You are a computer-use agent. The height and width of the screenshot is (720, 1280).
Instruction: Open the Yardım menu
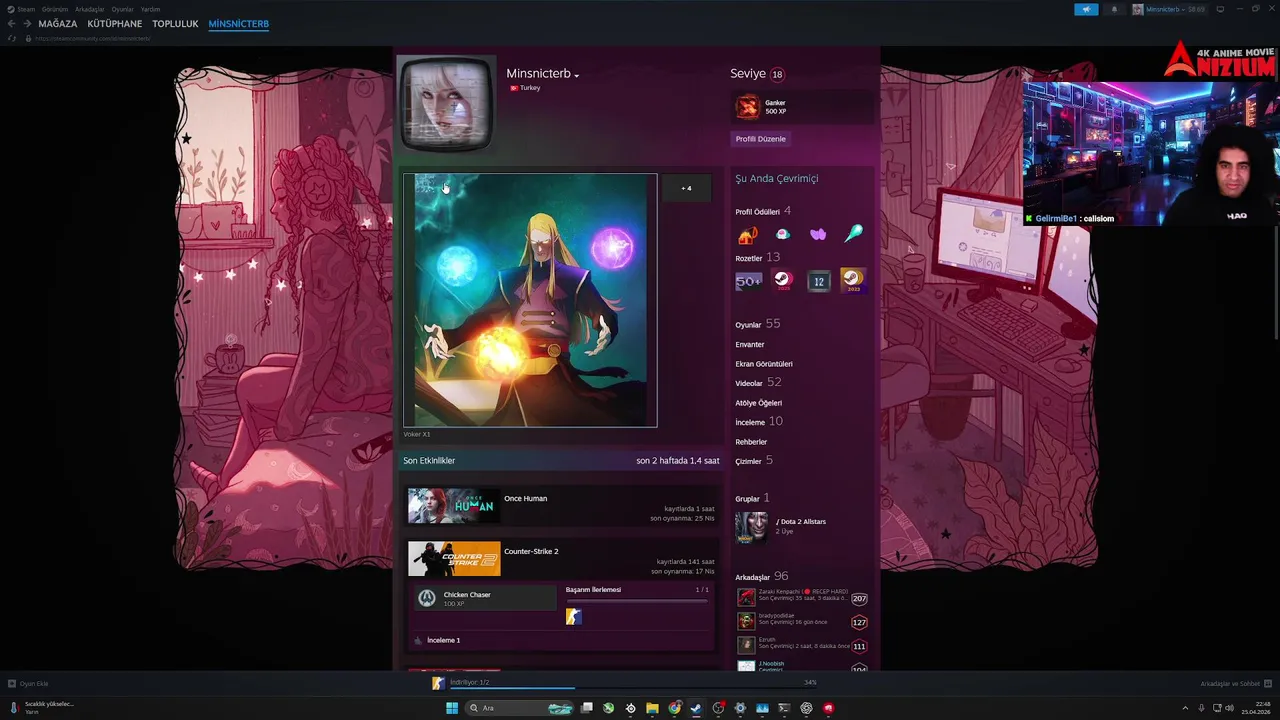click(x=150, y=9)
